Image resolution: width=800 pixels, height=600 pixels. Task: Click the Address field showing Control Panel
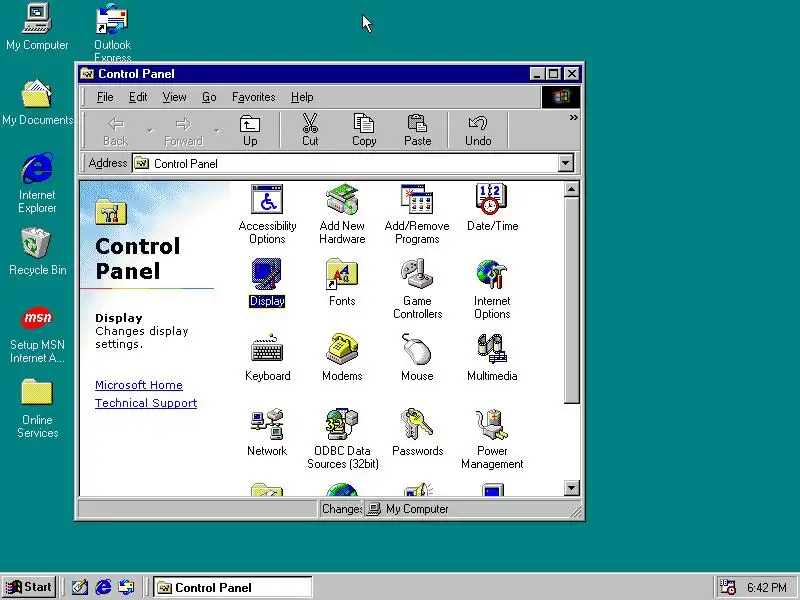point(345,163)
